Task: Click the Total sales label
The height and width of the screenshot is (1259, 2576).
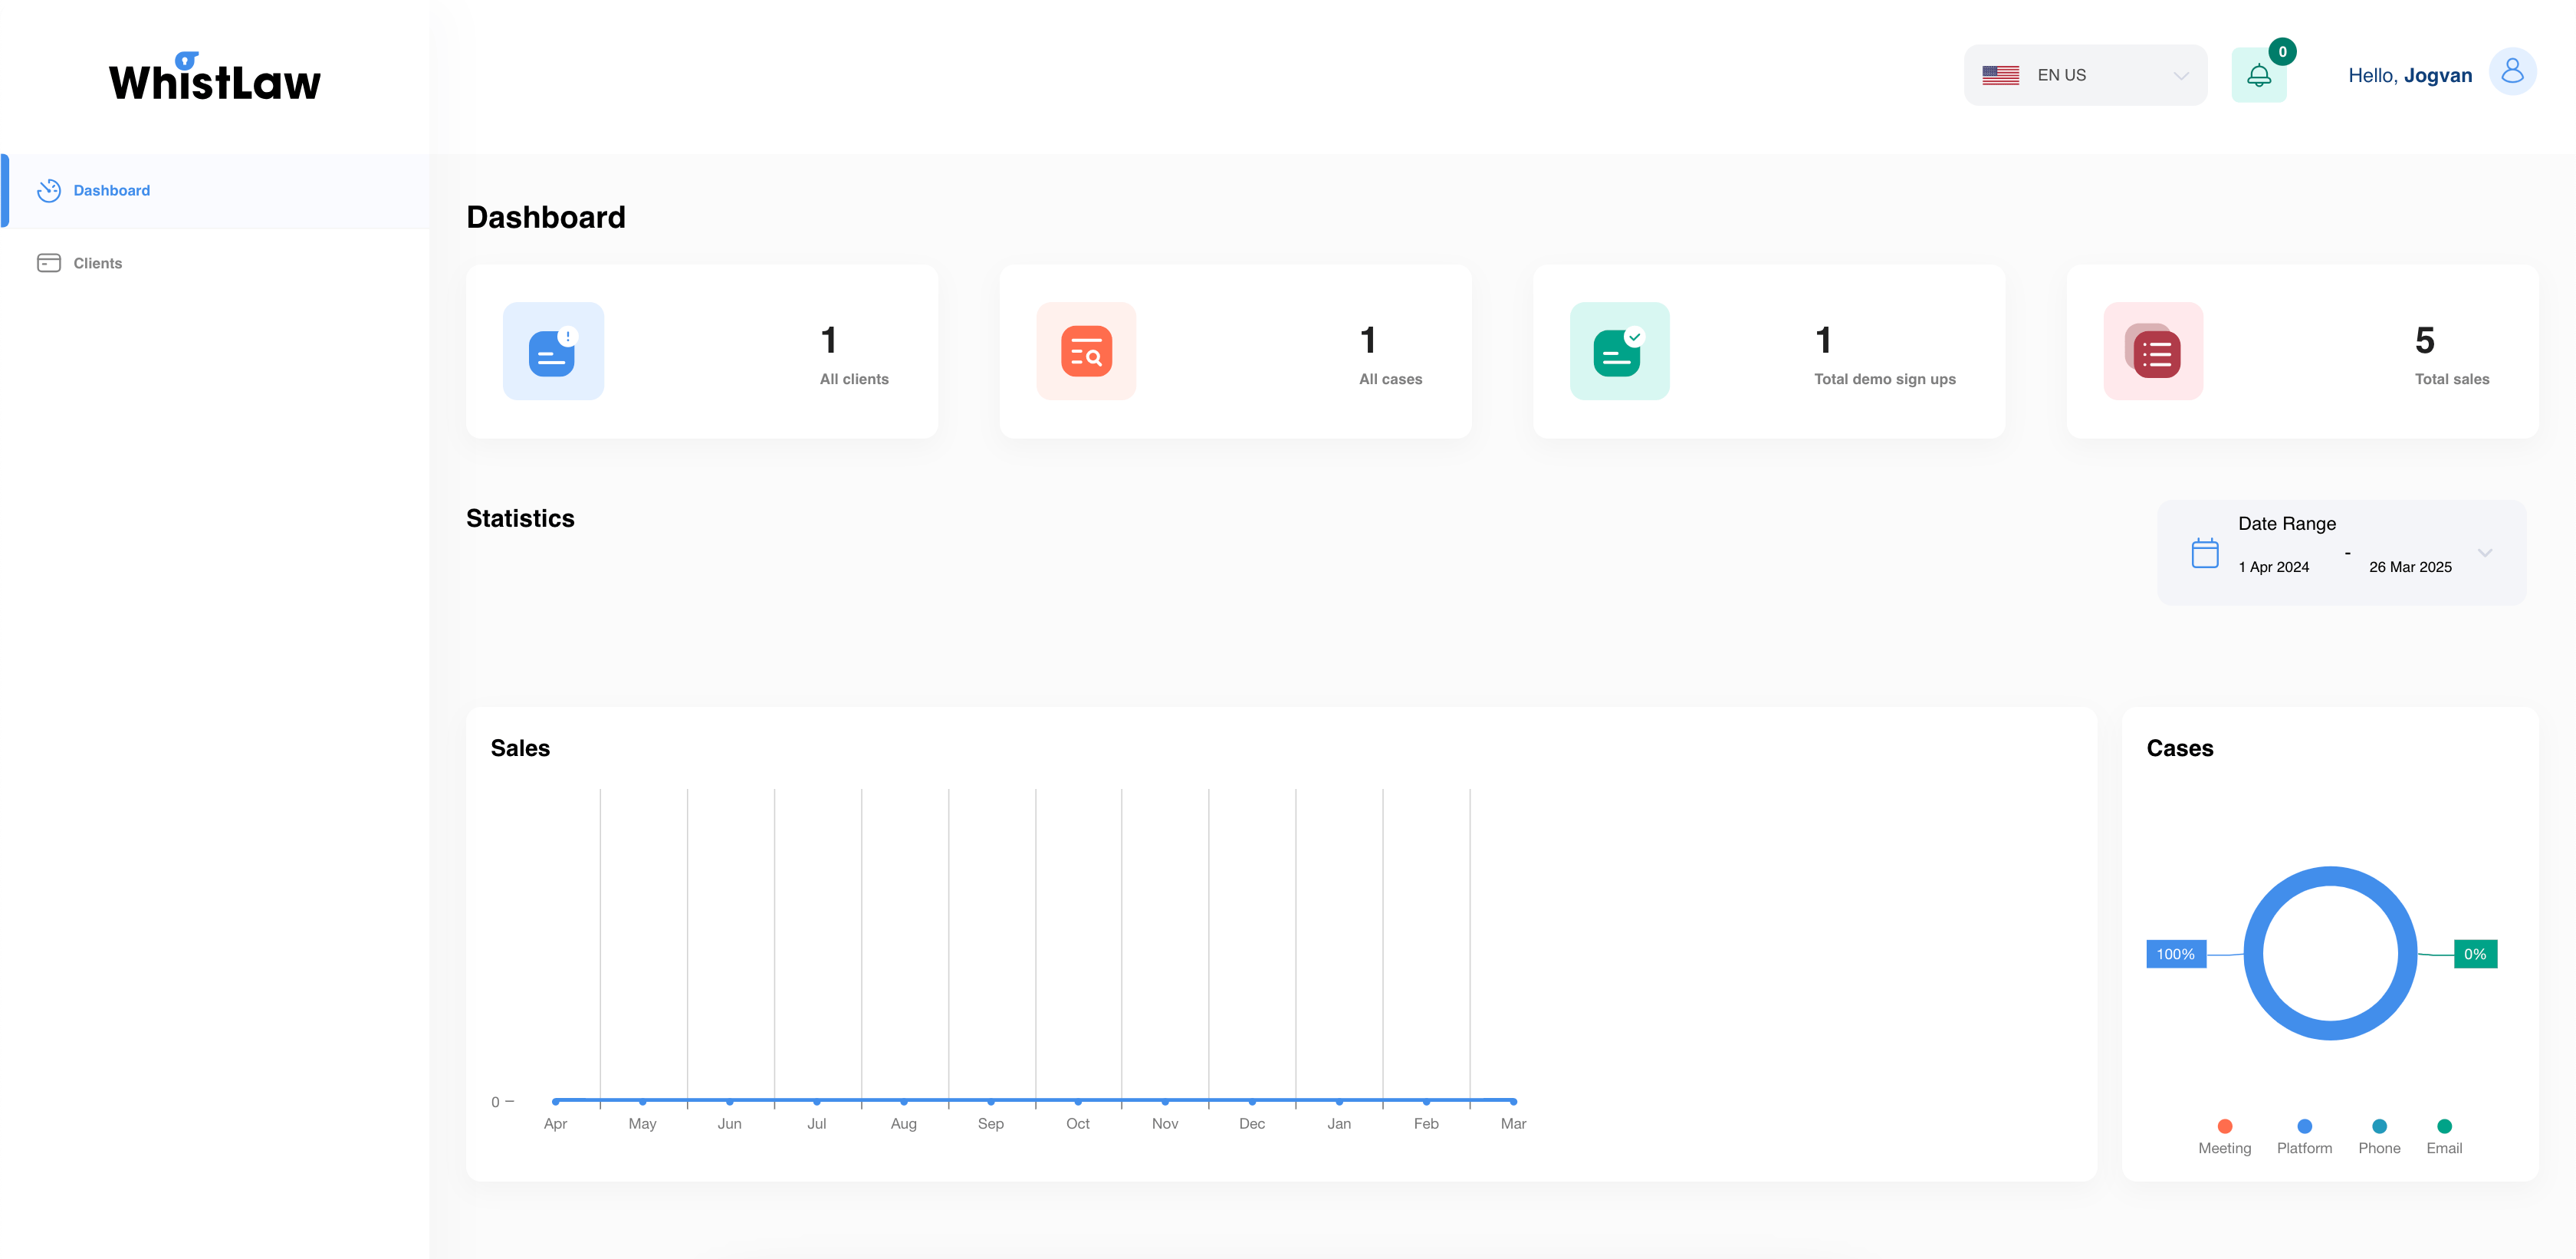Action: [2451, 379]
